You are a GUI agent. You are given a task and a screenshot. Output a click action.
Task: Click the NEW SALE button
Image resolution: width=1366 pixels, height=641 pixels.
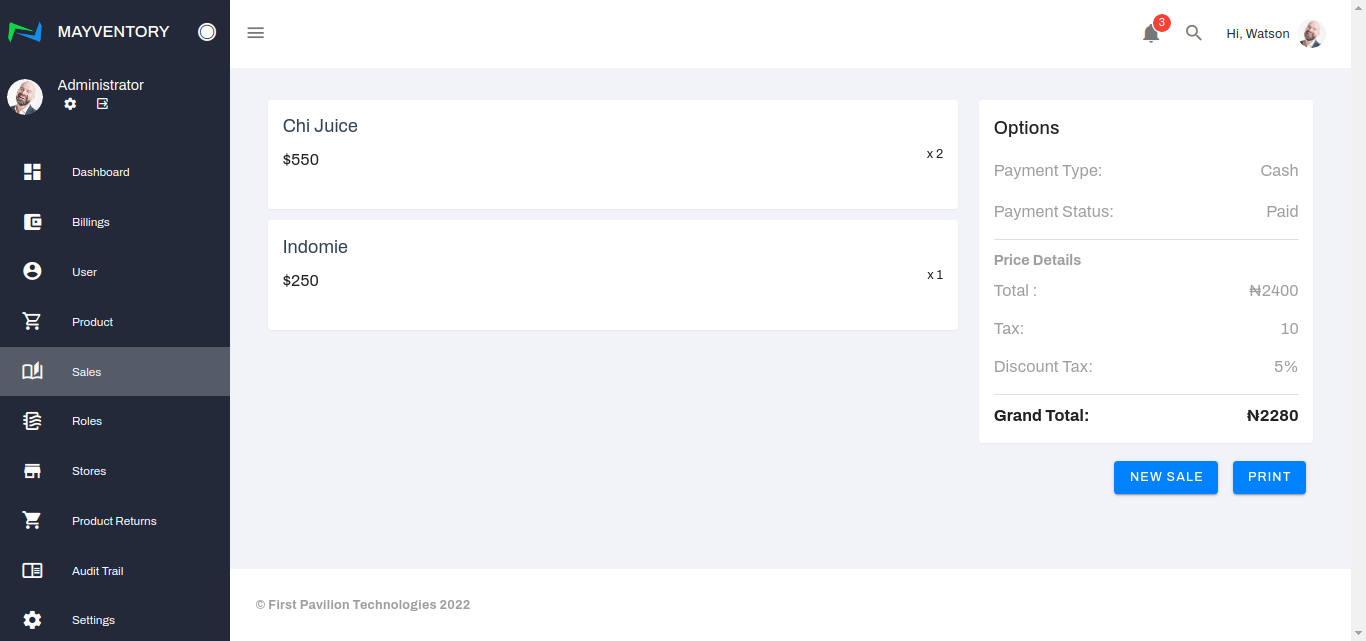[1166, 477]
